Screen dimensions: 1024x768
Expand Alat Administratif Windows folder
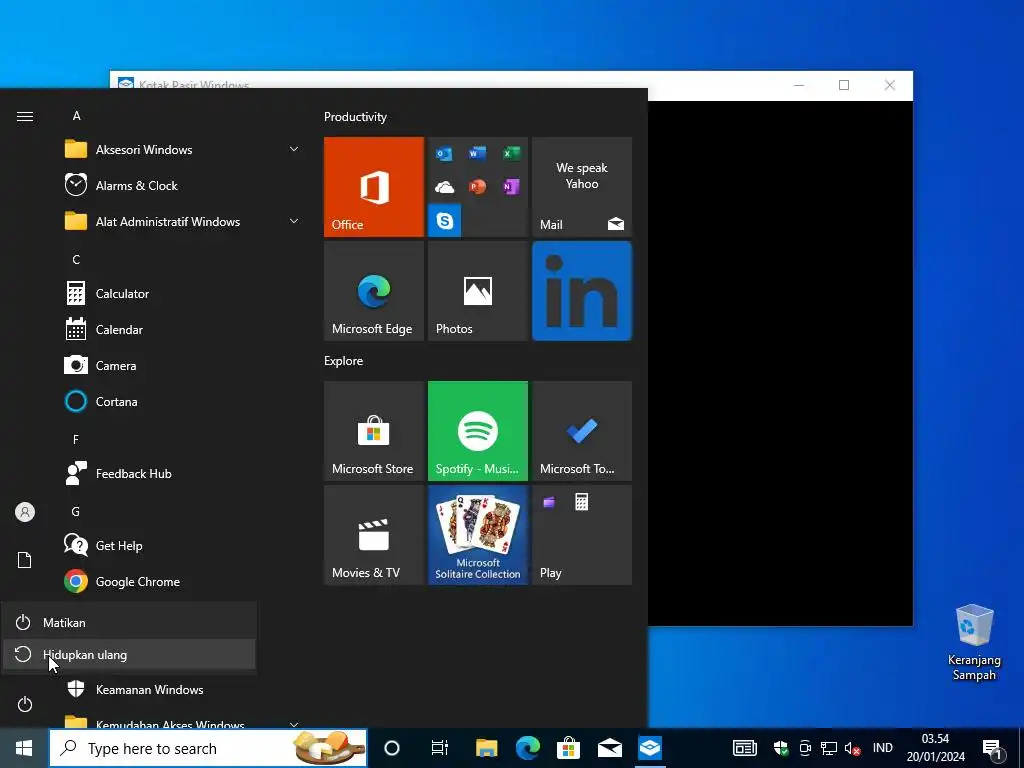[x=183, y=221]
